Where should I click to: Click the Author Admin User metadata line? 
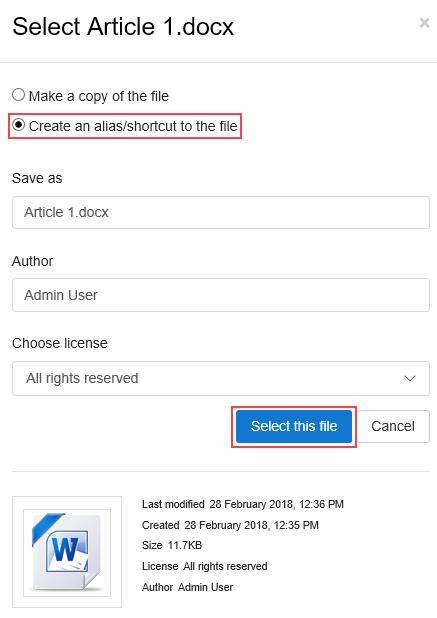click(x=188, y=587)
